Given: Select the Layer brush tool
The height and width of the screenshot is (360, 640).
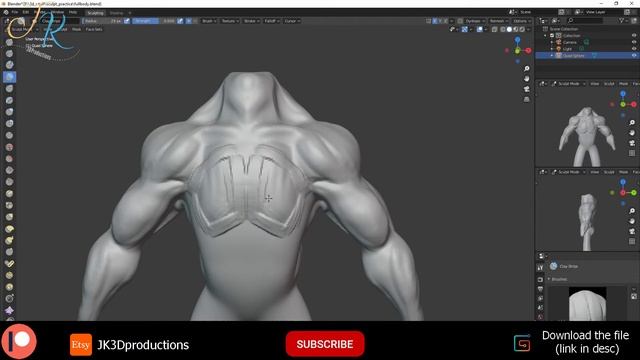Looking at the screenshot, I should coord(9,100).
